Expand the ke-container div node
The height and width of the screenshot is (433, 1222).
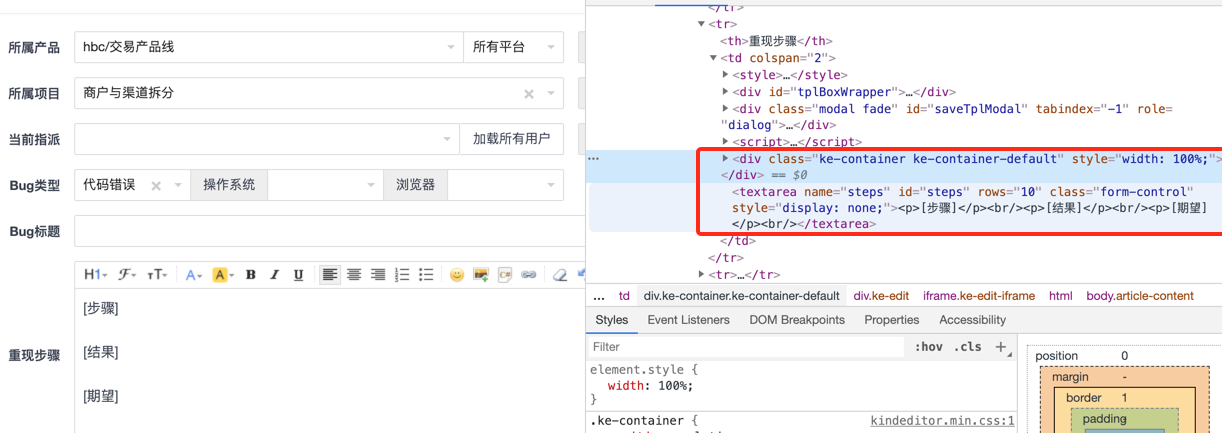coord(726,158)
